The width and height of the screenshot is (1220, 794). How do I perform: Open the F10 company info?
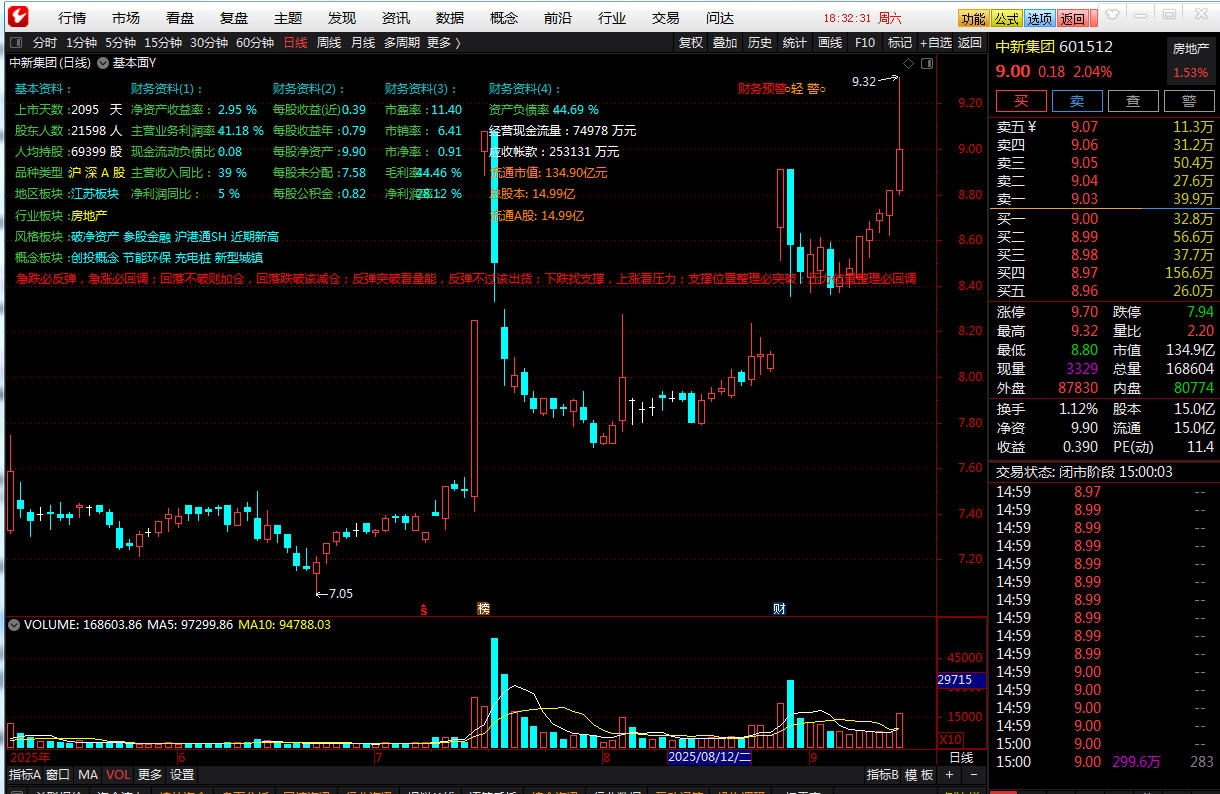coord(865,43)
